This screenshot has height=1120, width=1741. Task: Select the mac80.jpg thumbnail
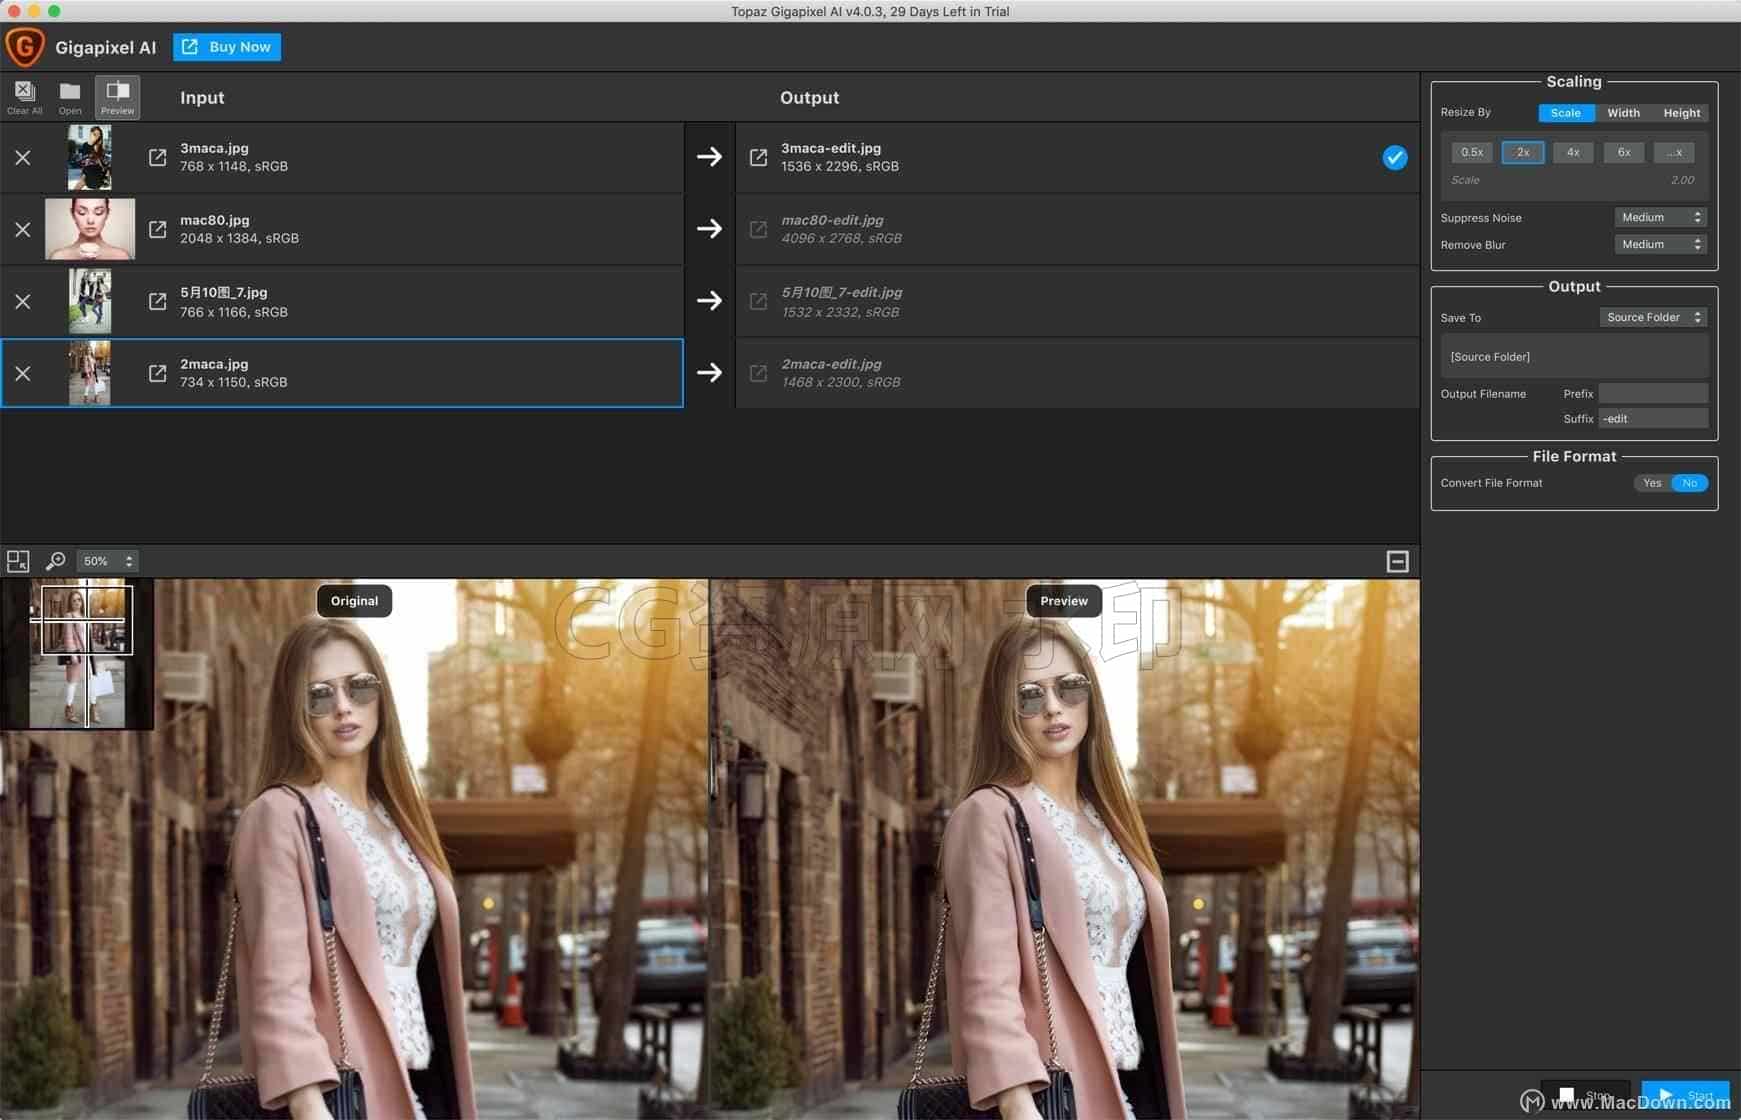point(90,229)
